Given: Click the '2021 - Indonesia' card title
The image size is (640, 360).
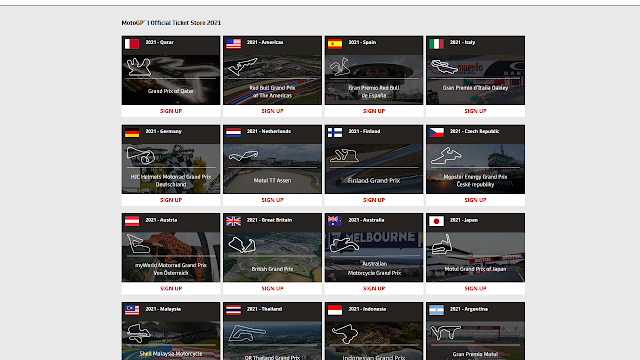Looking at the screenshot, I should (367, 309).
